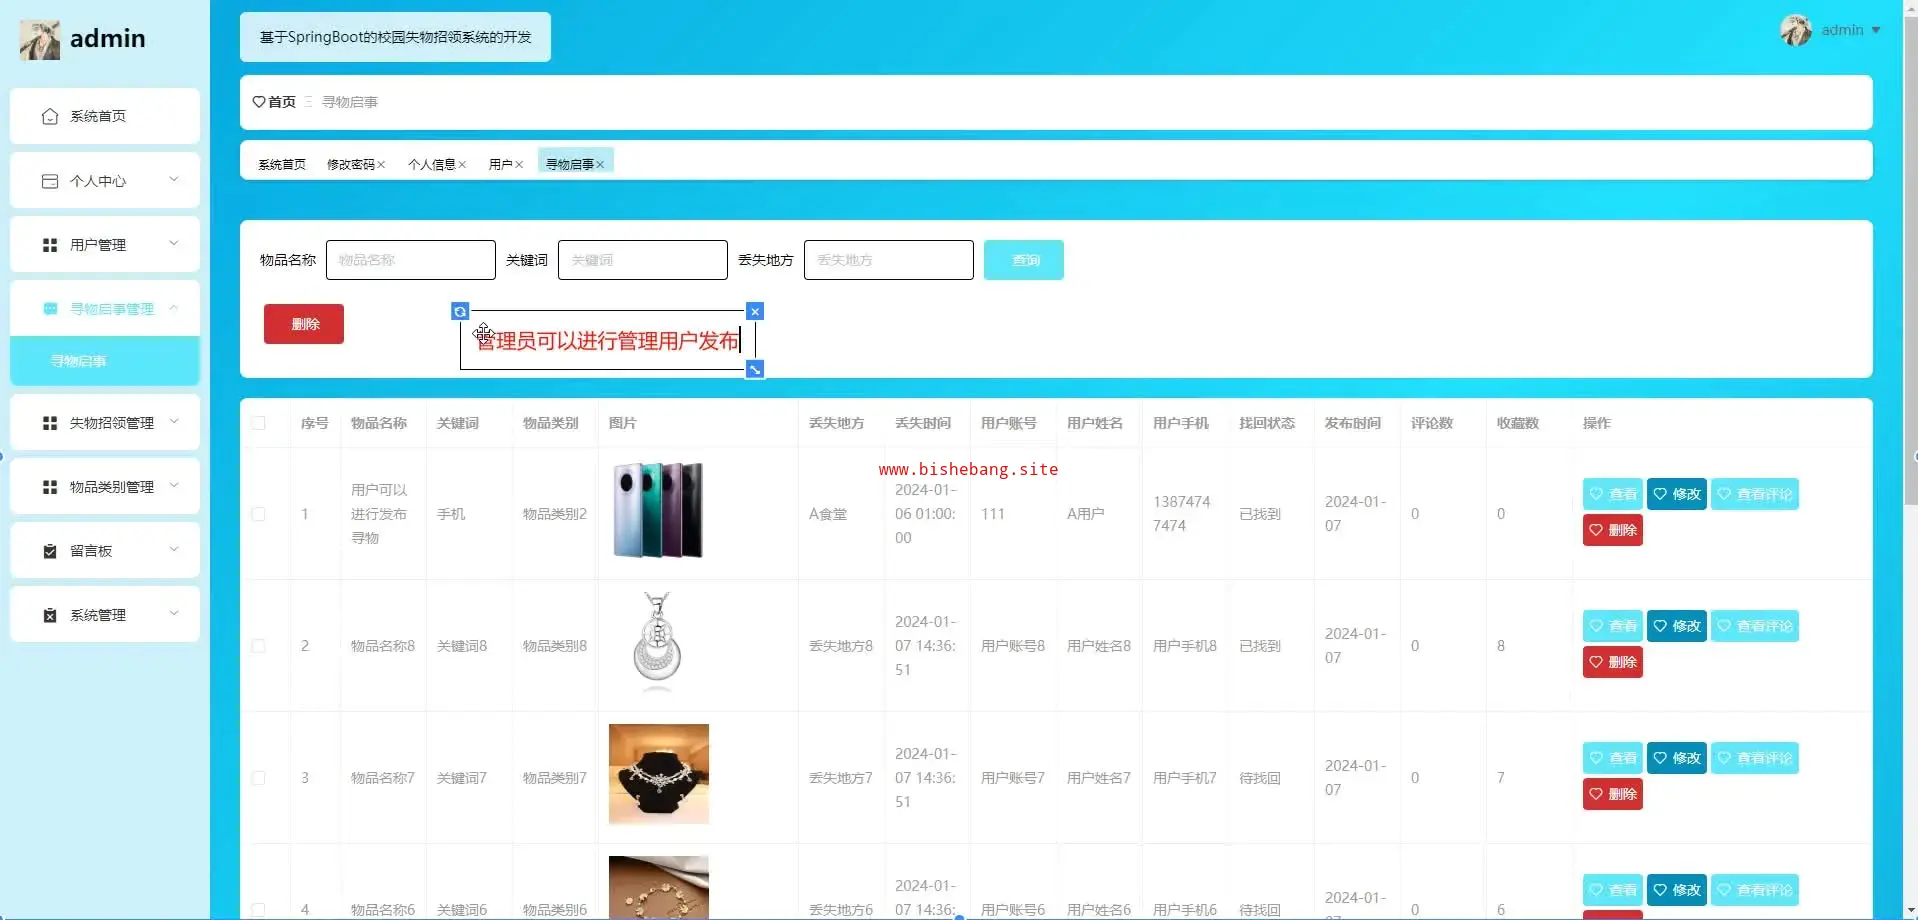Click the red 删除 batch delete button
The height and width of the screenshot is (920, 1918).
pyautogui.click(x=304, y=324)
